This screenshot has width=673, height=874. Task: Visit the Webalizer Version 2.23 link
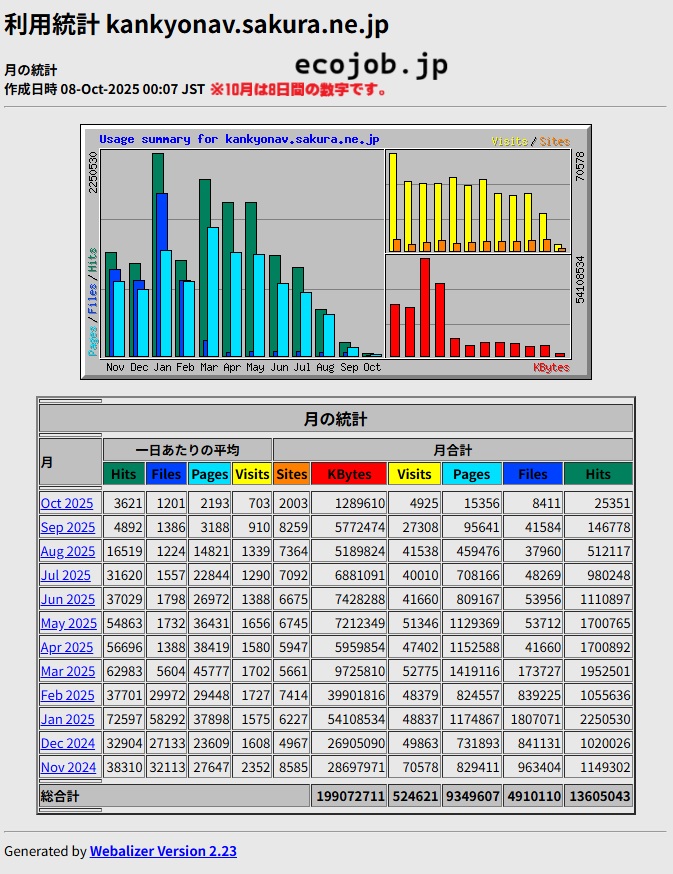tap(163, 851)
